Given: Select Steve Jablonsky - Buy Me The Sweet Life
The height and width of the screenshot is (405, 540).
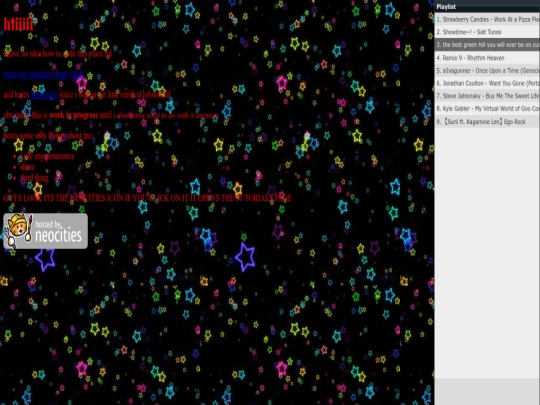Looking at the screenshot, I should click(487, 96).
